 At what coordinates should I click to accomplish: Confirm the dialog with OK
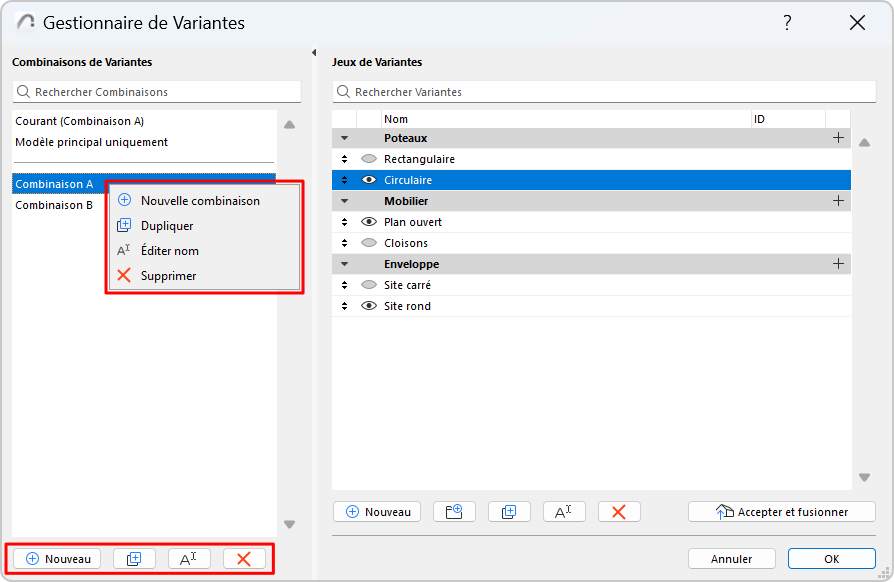pos(831,559)
